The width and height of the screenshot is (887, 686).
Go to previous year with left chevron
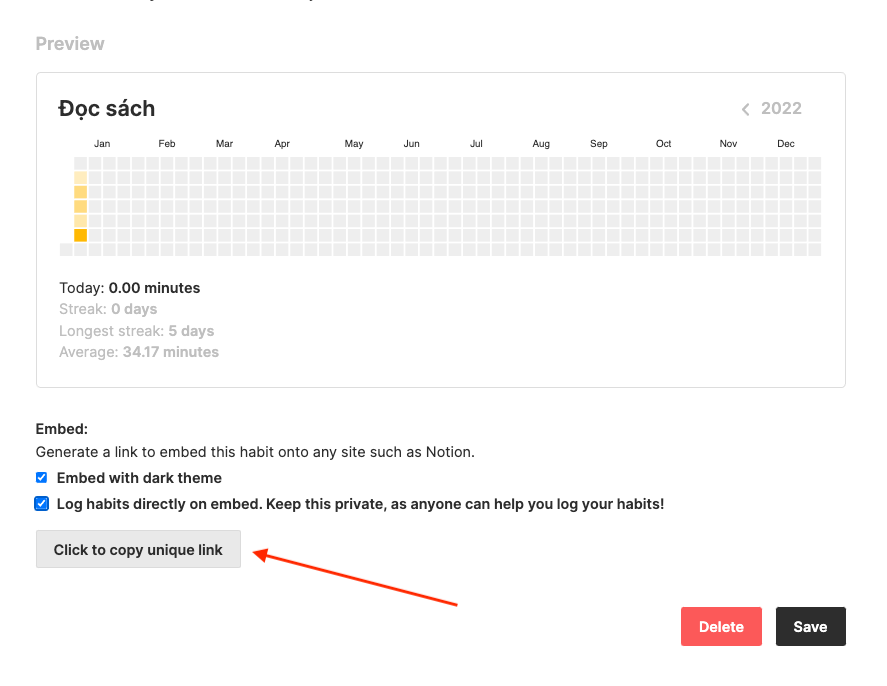point(745,109)
